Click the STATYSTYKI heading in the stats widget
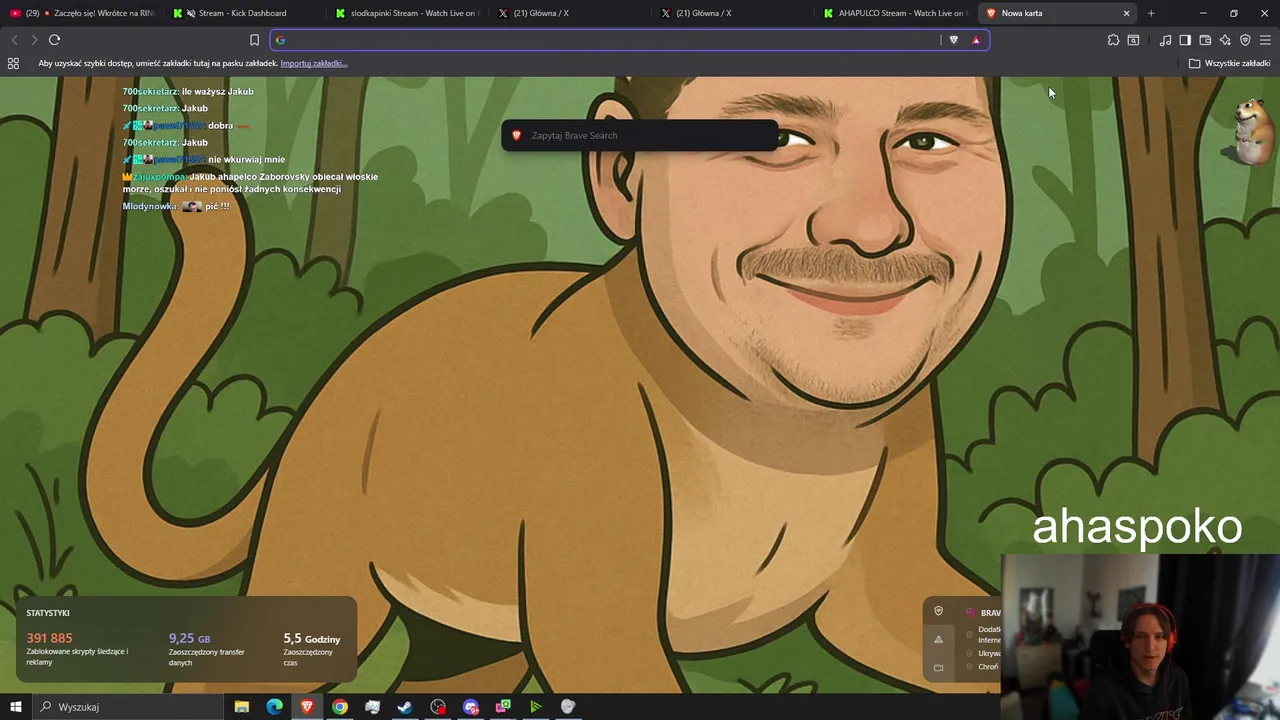 tap(48, 613)
